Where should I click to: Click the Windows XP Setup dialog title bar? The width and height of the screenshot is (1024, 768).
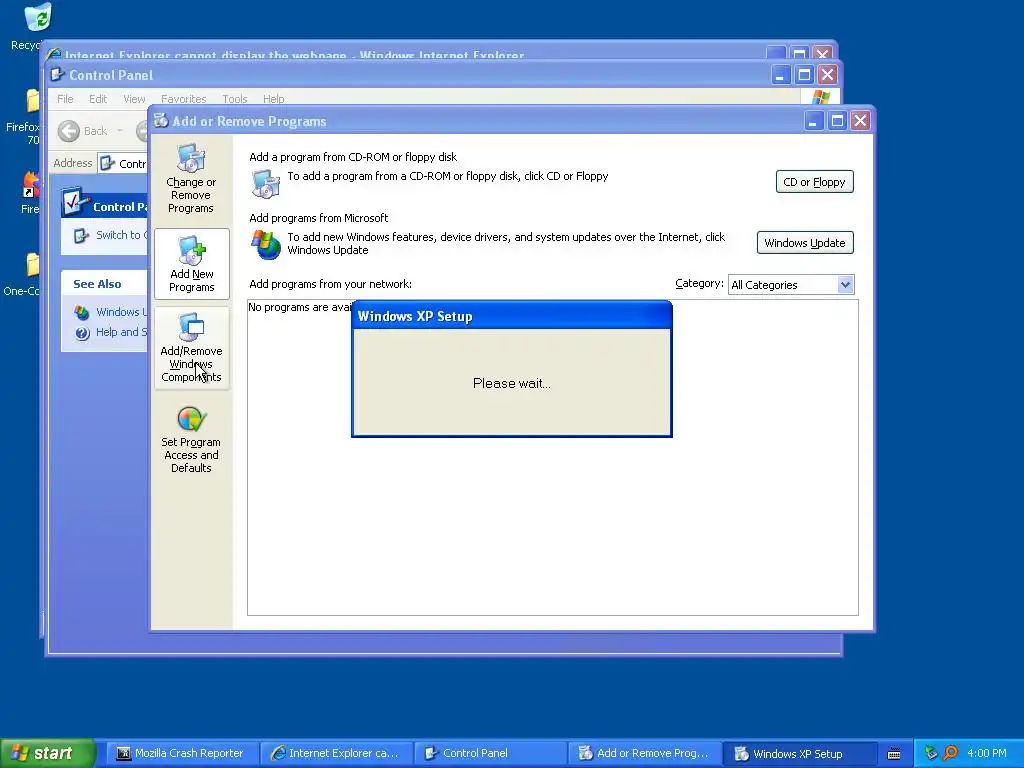512,316
